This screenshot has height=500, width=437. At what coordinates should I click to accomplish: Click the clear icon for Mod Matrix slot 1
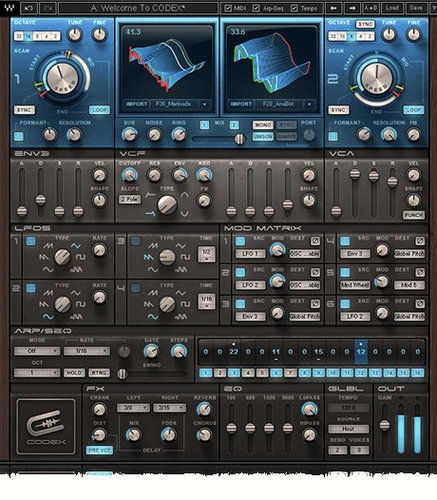pos(315,241)
